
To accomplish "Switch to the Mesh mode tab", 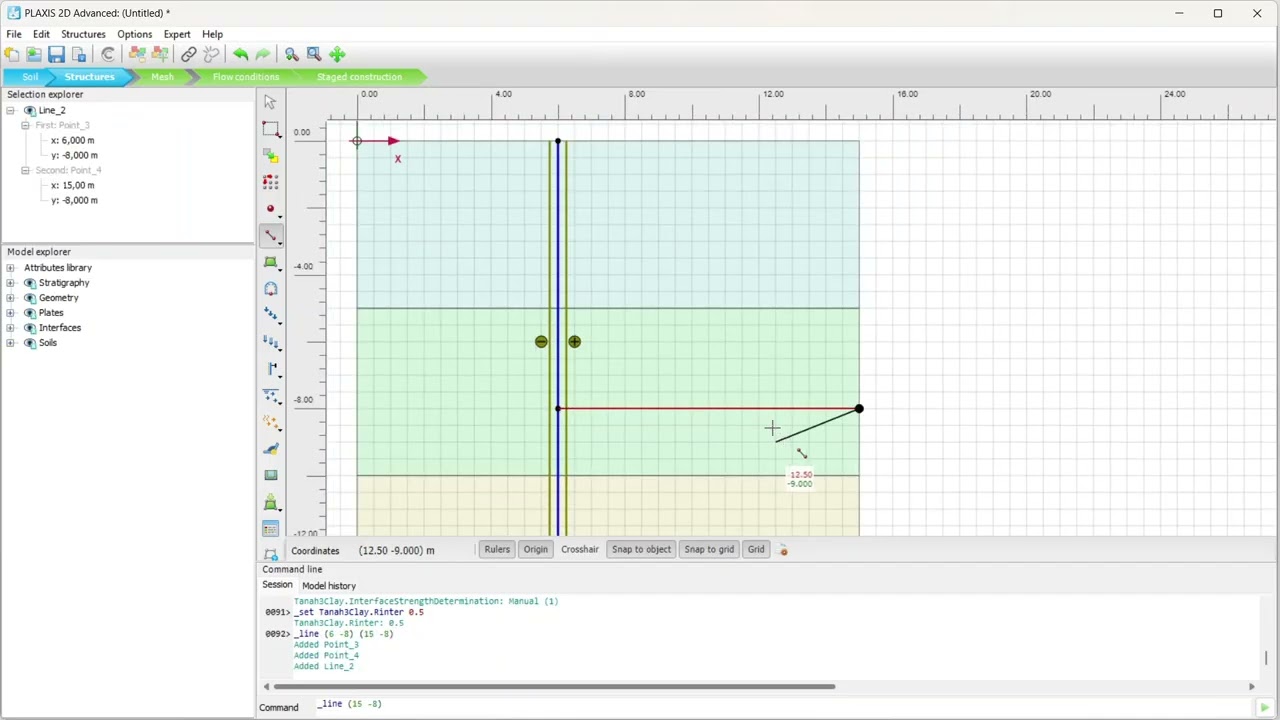I will point(162,77).
